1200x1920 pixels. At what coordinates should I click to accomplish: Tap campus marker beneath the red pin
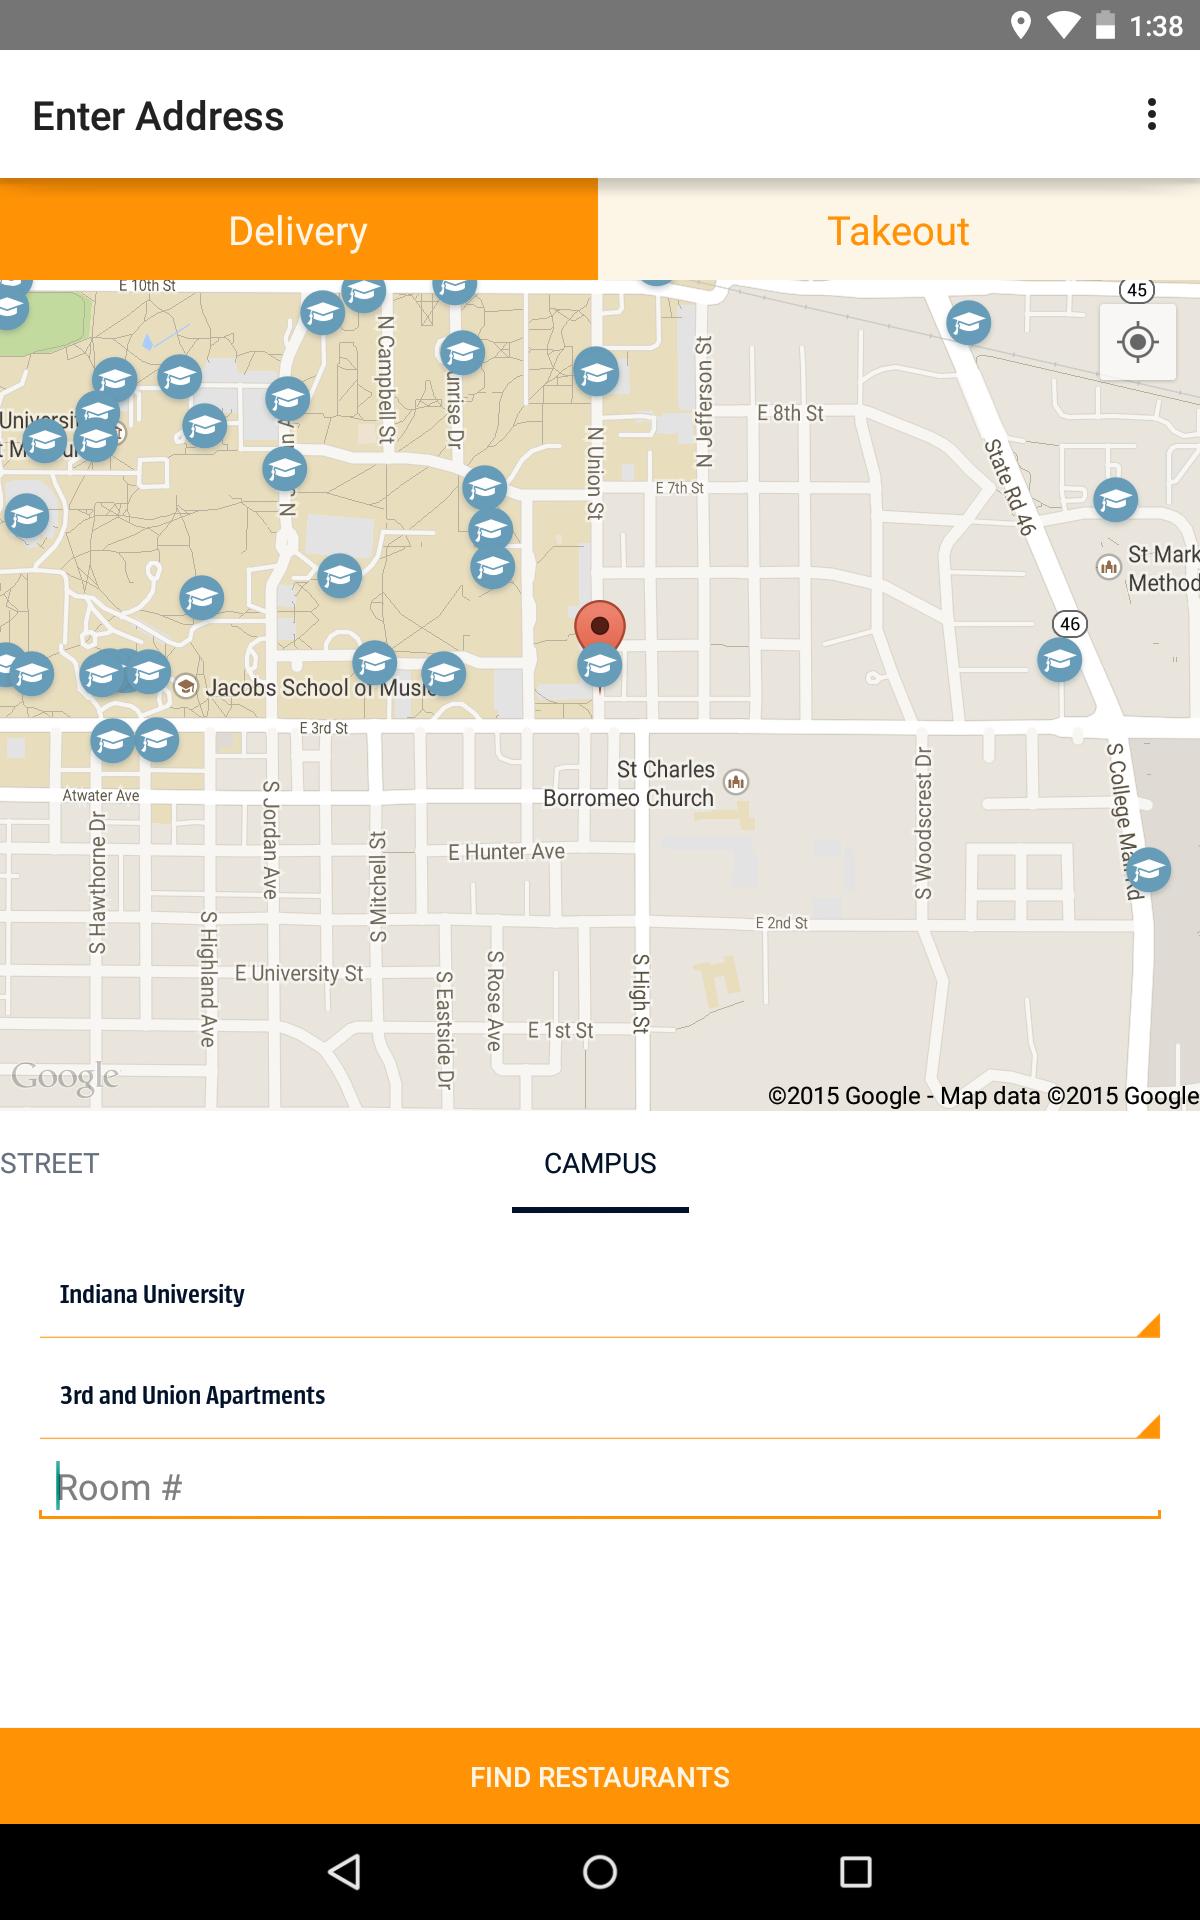599,665
